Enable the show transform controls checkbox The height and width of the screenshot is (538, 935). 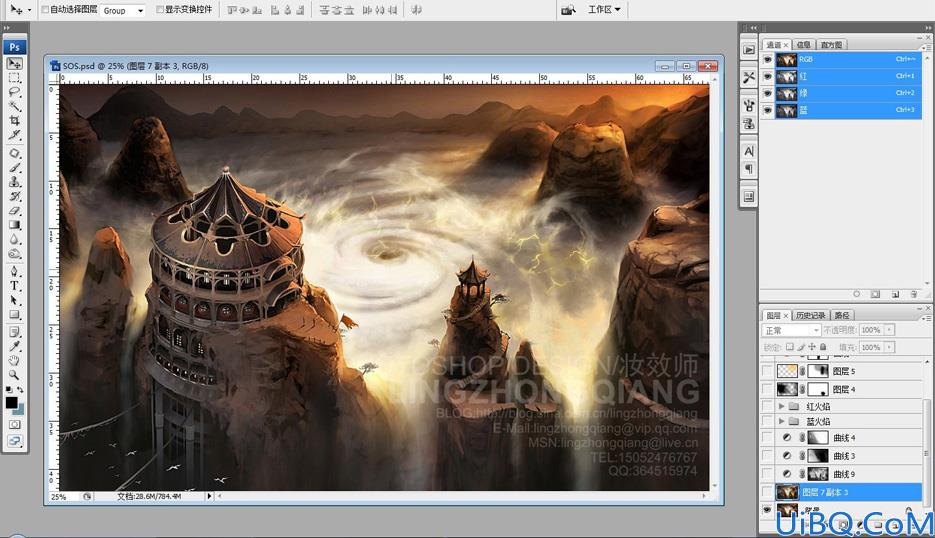point(159,10)
